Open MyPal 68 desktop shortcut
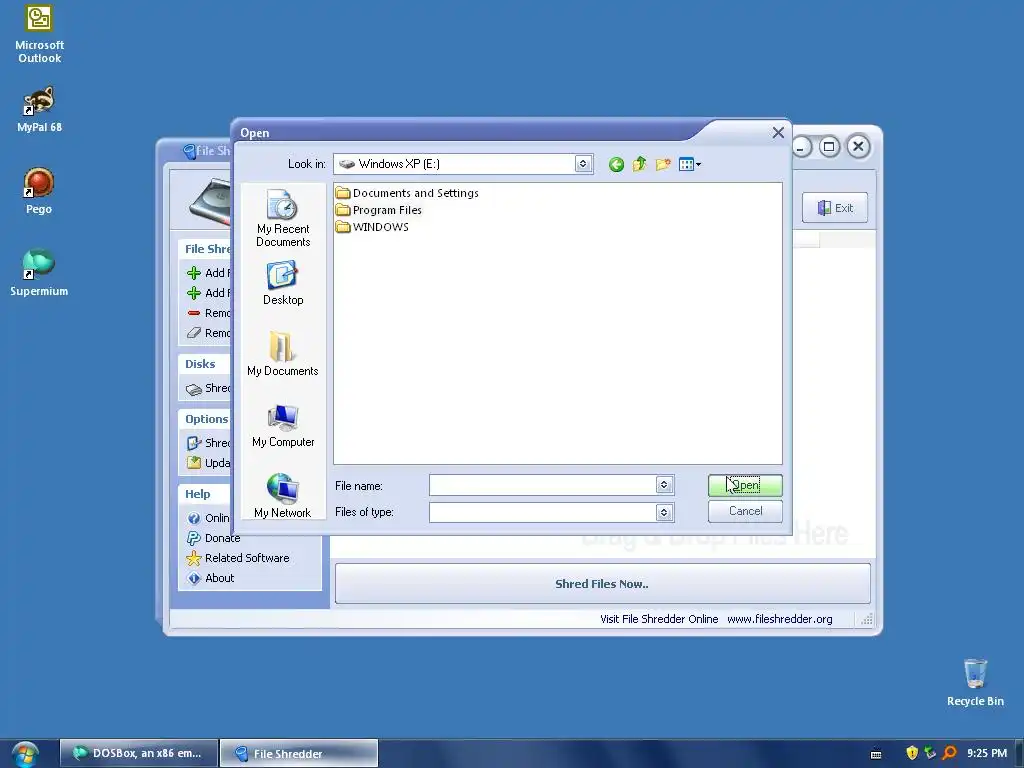The width and height of the screenshot is (1024, 768). point(39,110)
